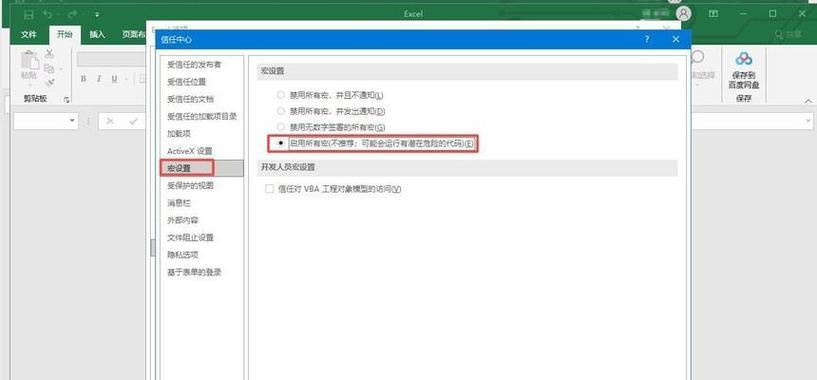Click the account profile avatar icon
Viewport: 817px width, 380px height.
[684, 14]
